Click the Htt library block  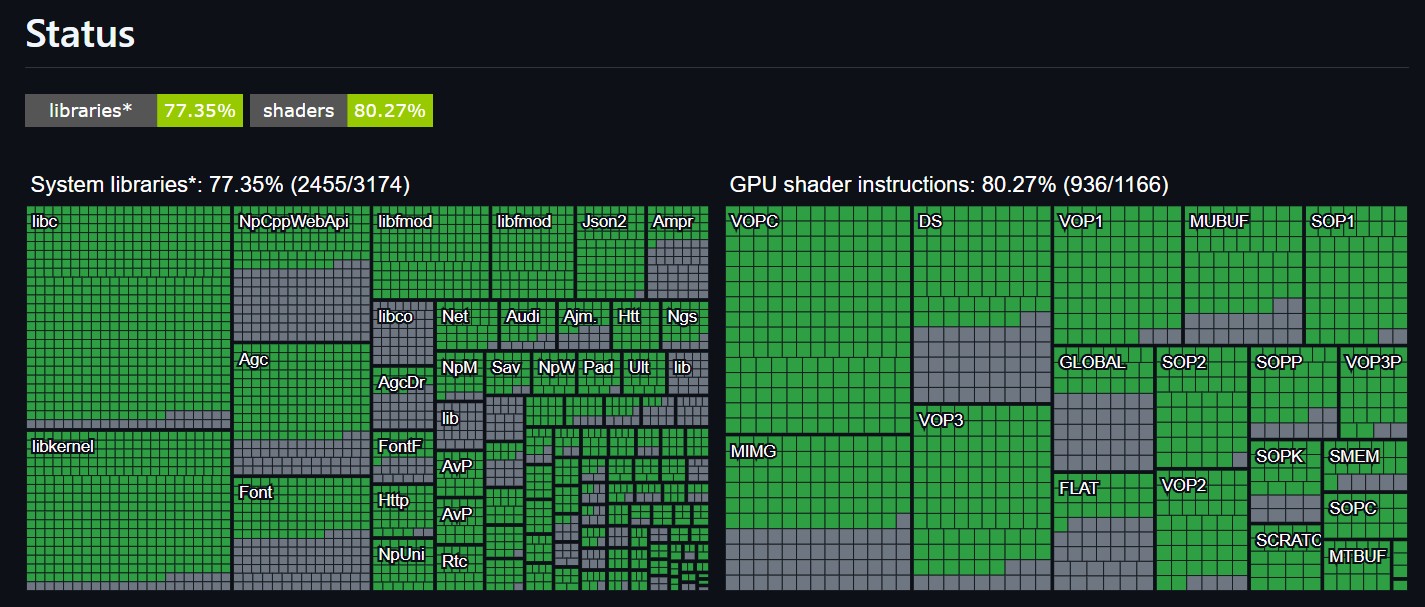[636, 325]
